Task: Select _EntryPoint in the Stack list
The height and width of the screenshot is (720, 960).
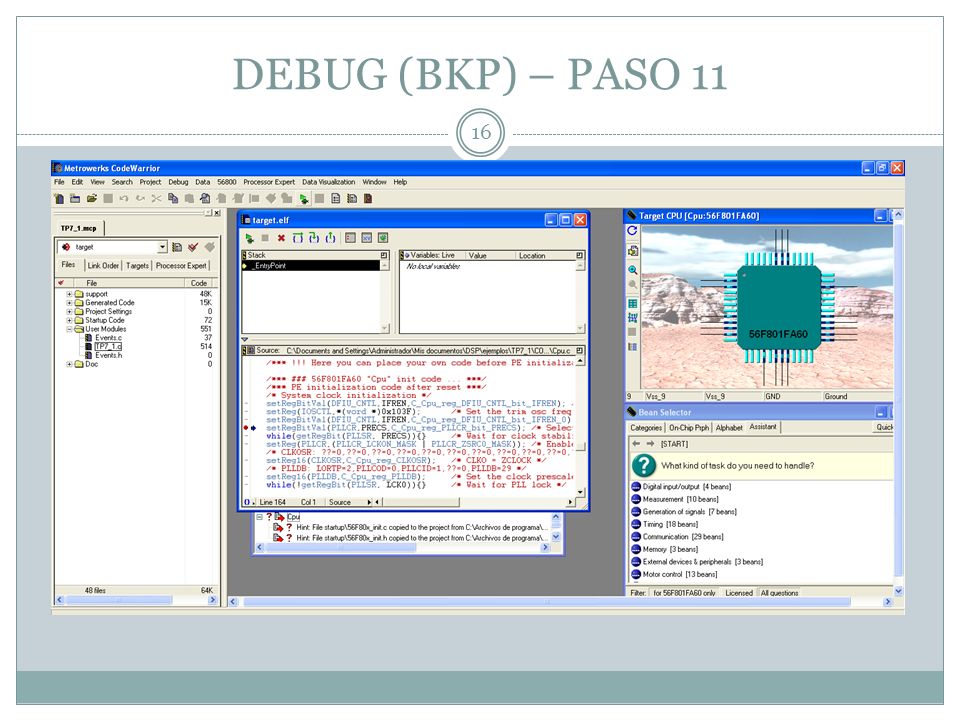Action: (312, 266)
